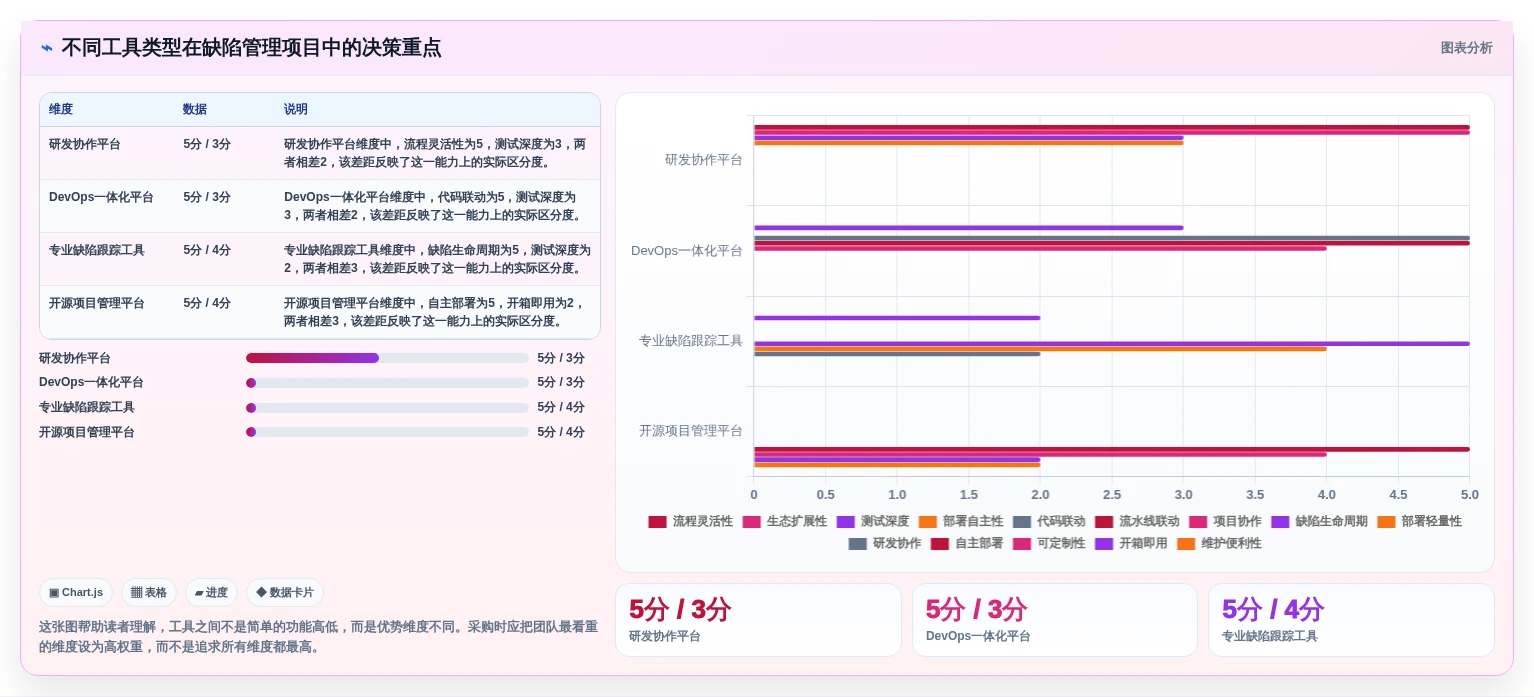The height and width of the screenshot is (697, 1534).
Task: Click the progress score next to 专业缺陷跟踪工具 bar
Action: pos(561,408)
